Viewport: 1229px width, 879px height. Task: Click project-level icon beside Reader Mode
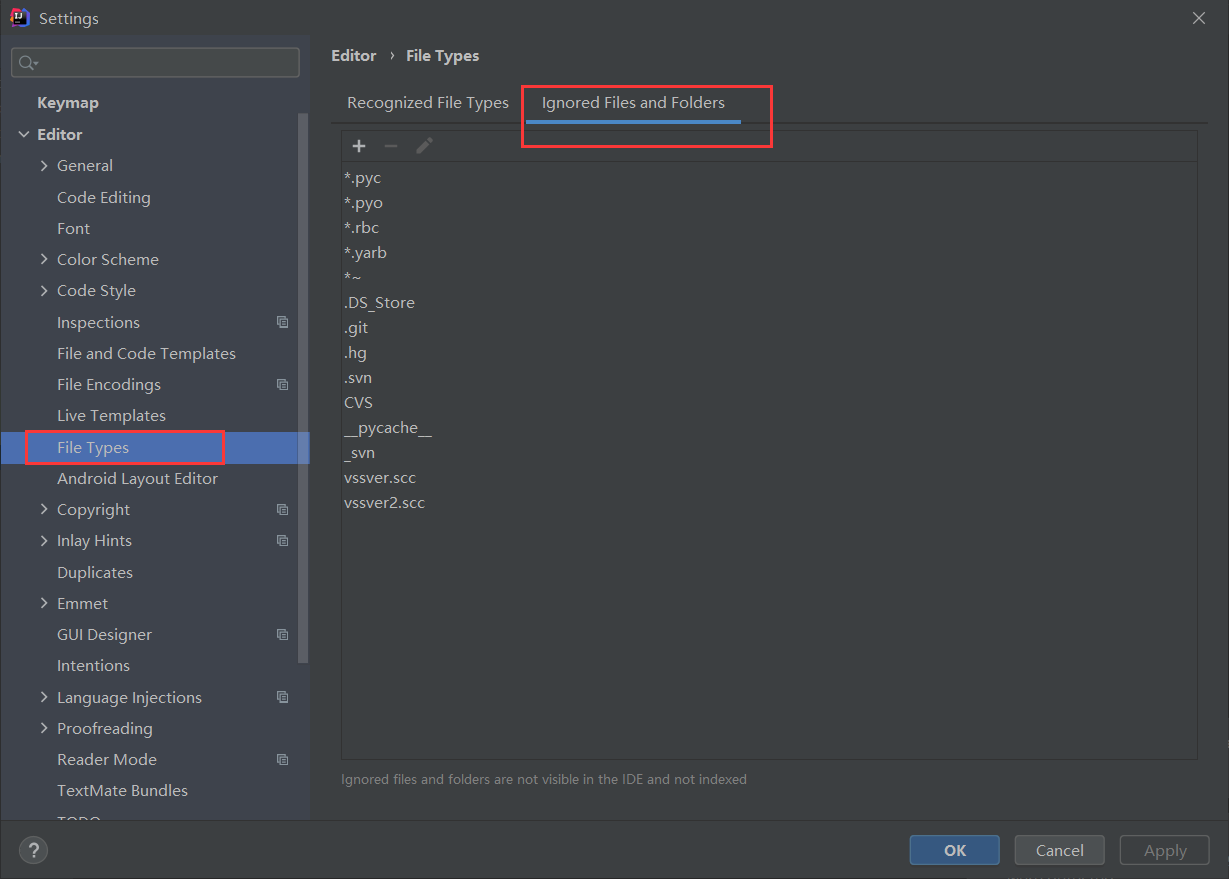point(283,760)
